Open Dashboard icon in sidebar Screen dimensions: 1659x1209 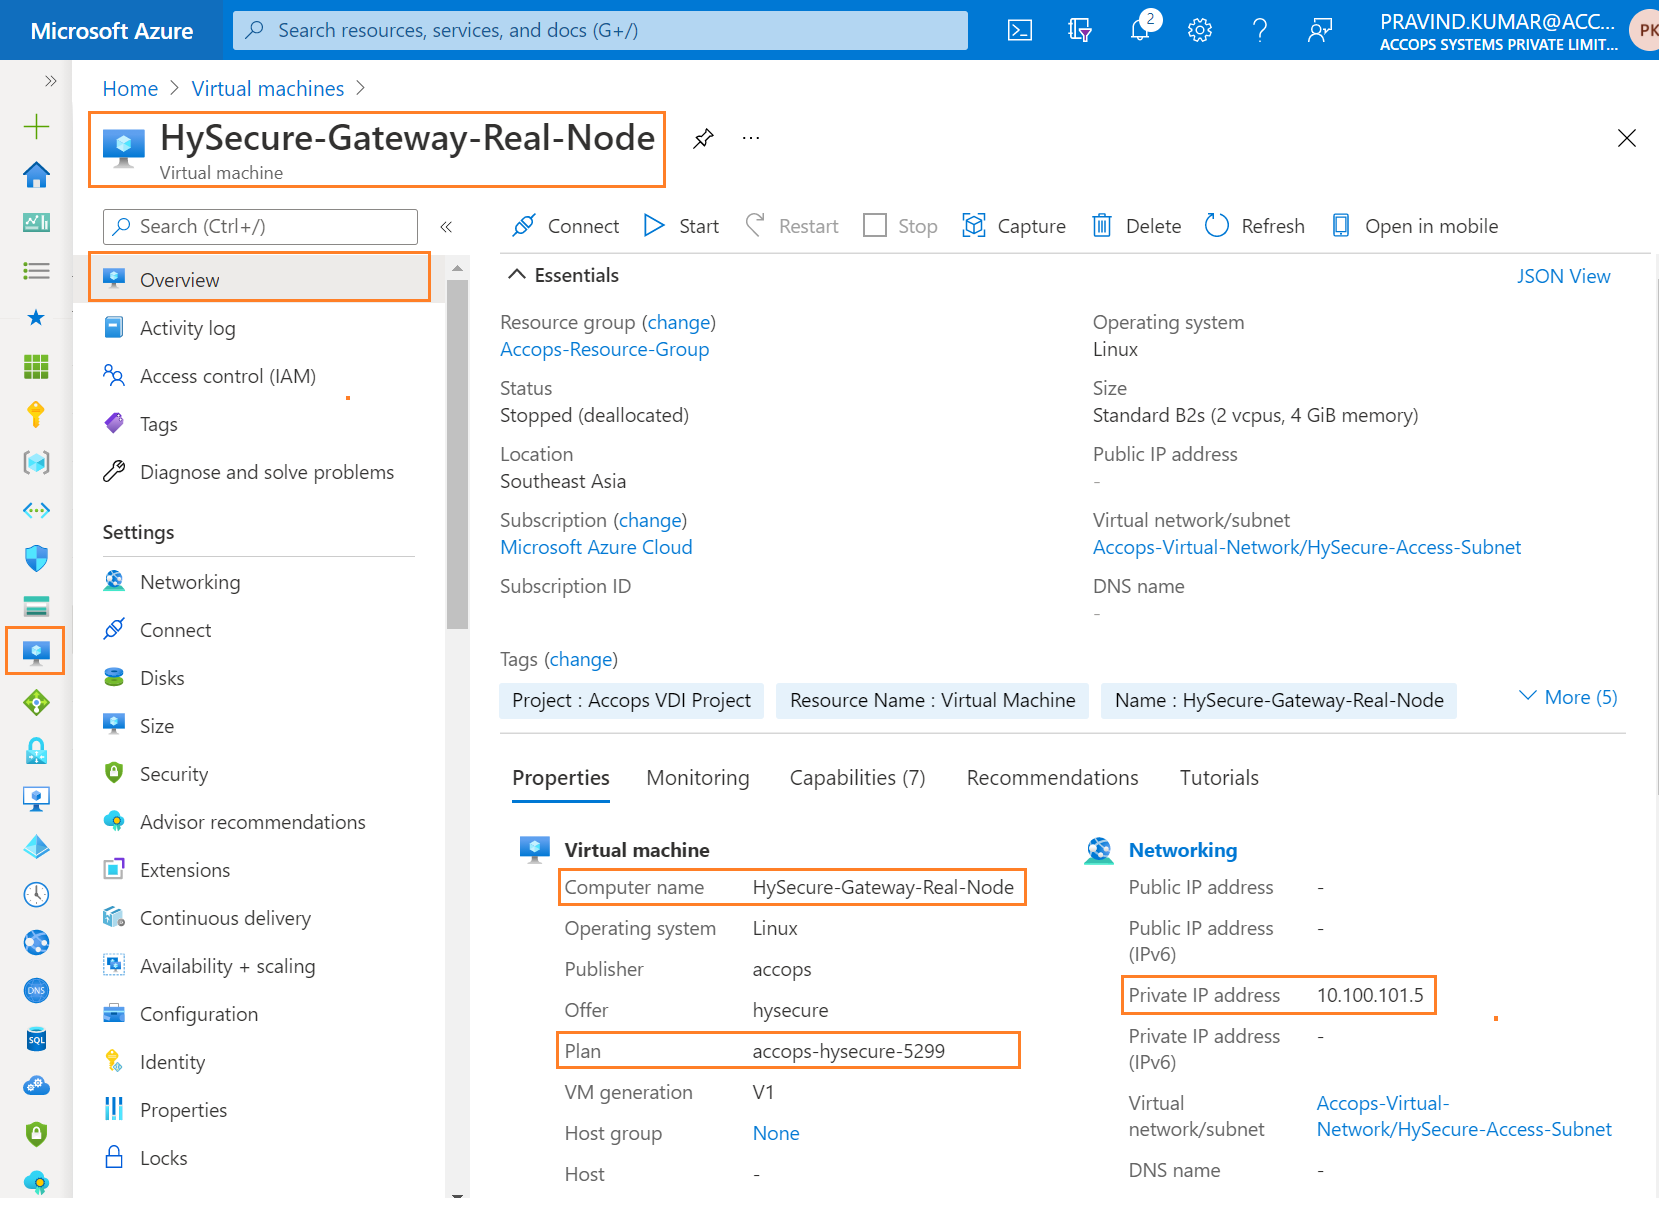pos(36,222)
